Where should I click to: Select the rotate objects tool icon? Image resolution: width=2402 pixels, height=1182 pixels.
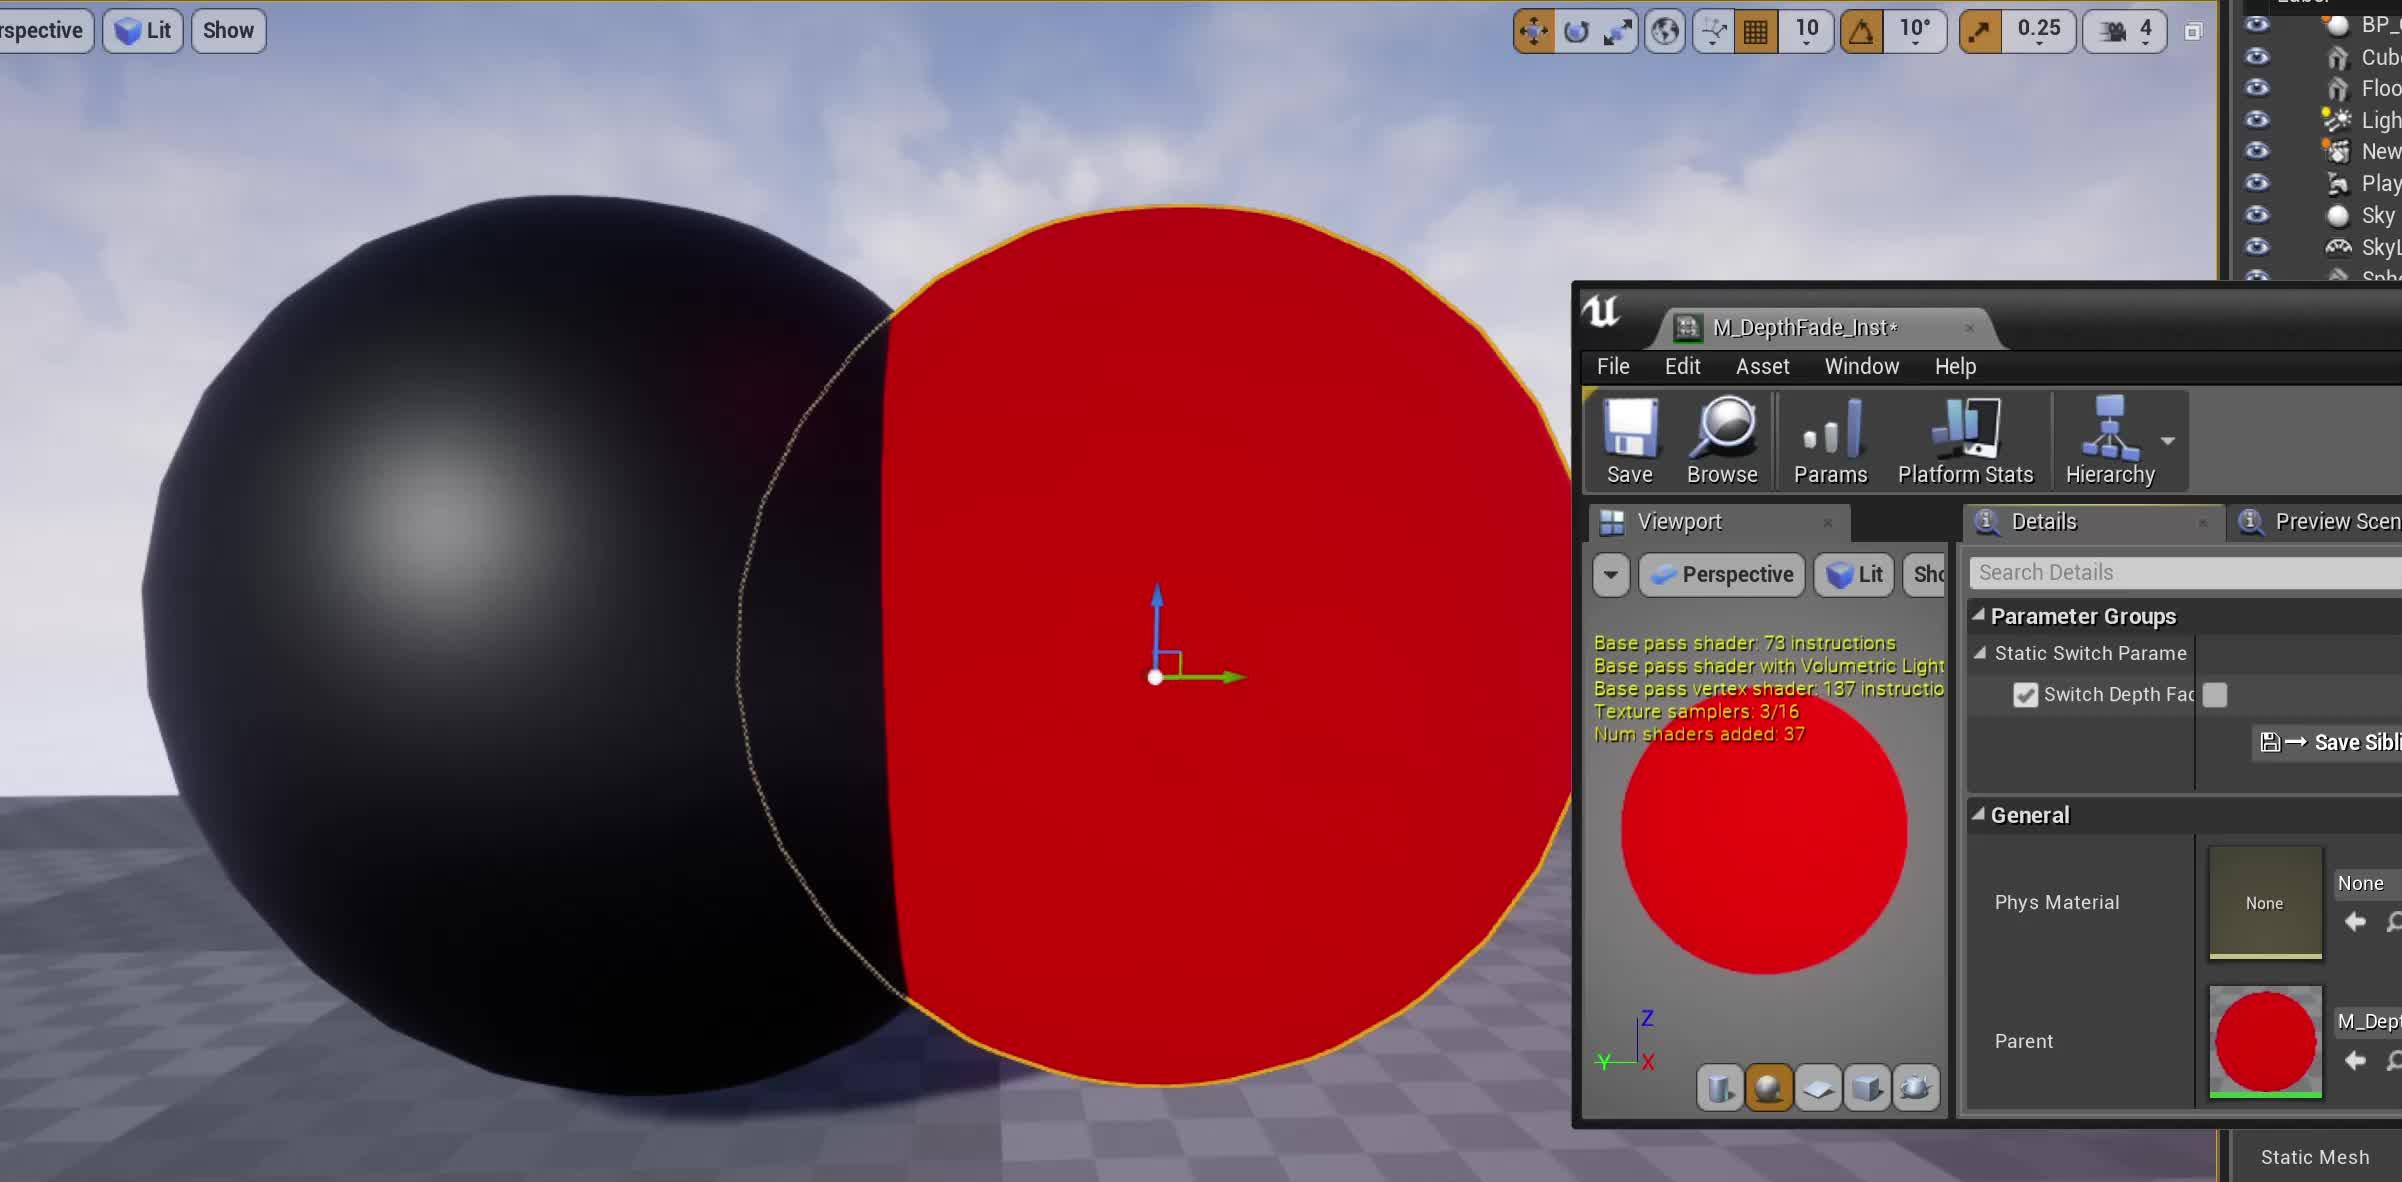click(1576, 31)
